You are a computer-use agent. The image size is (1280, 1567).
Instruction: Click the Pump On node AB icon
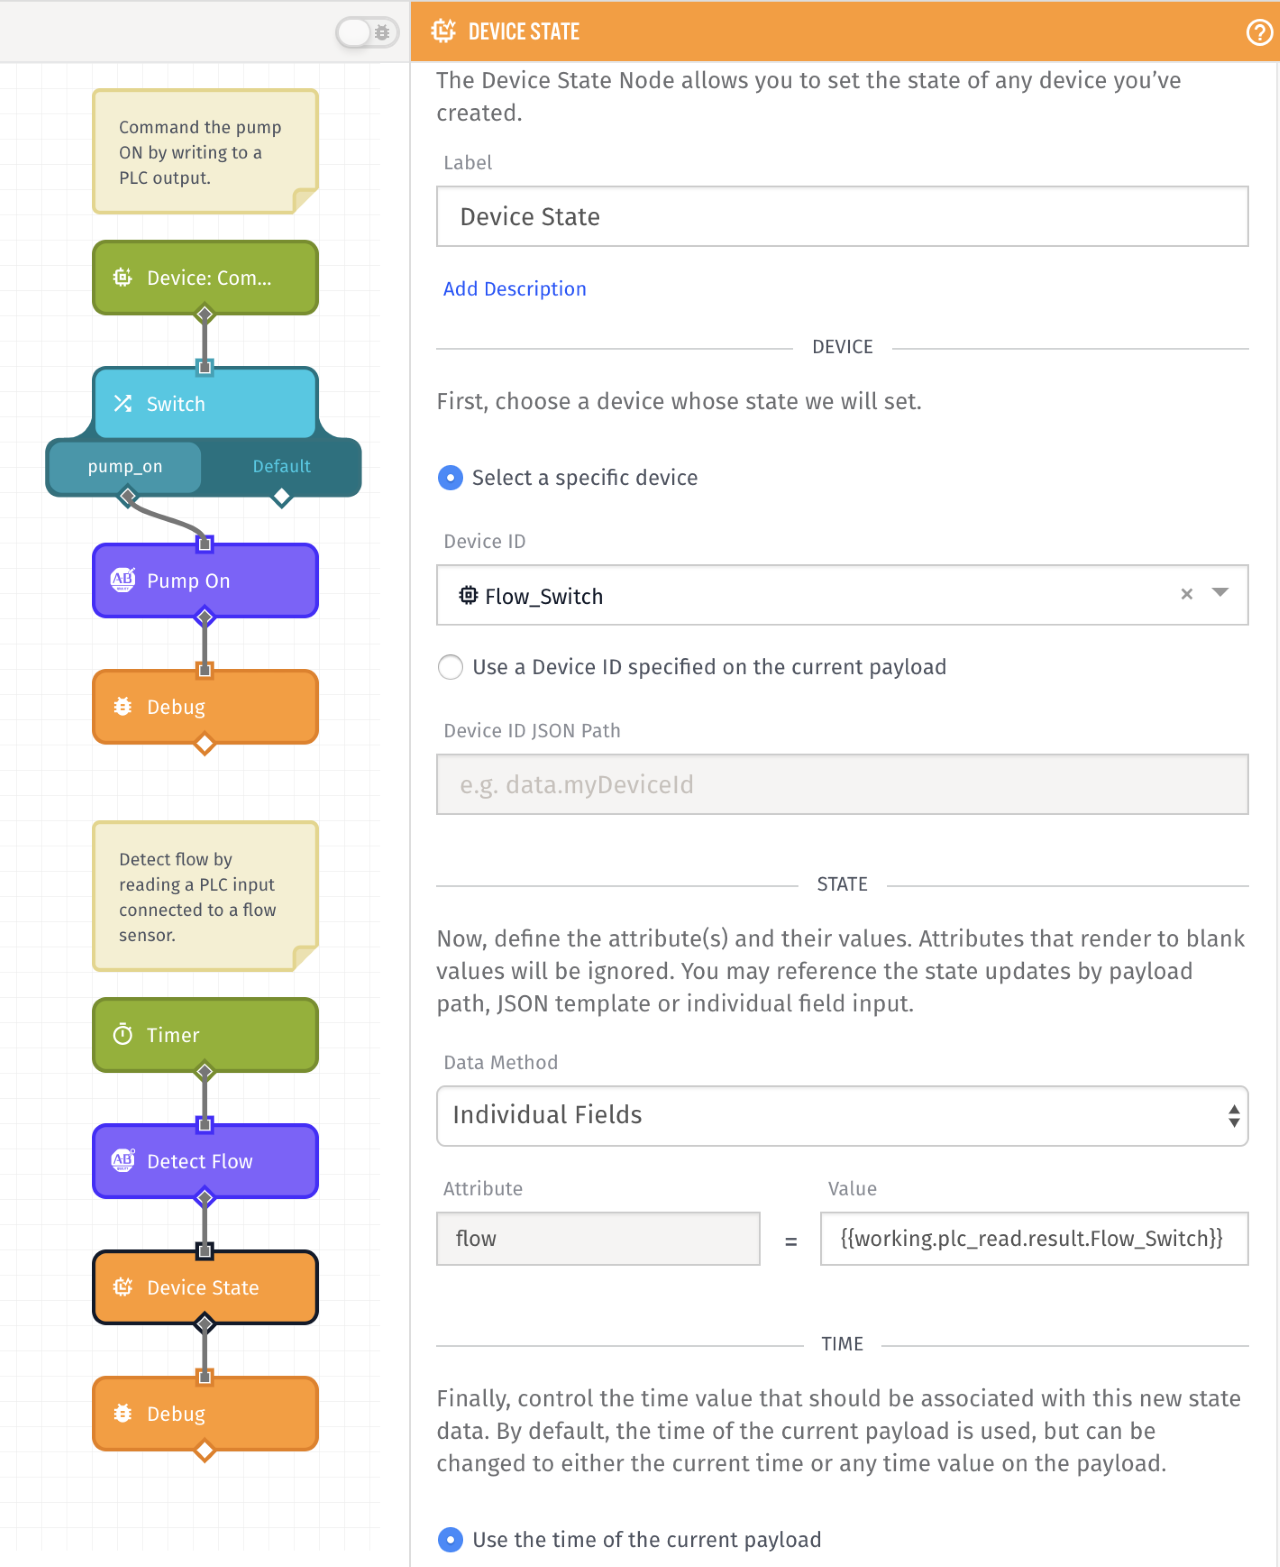(x=123, y=580)
